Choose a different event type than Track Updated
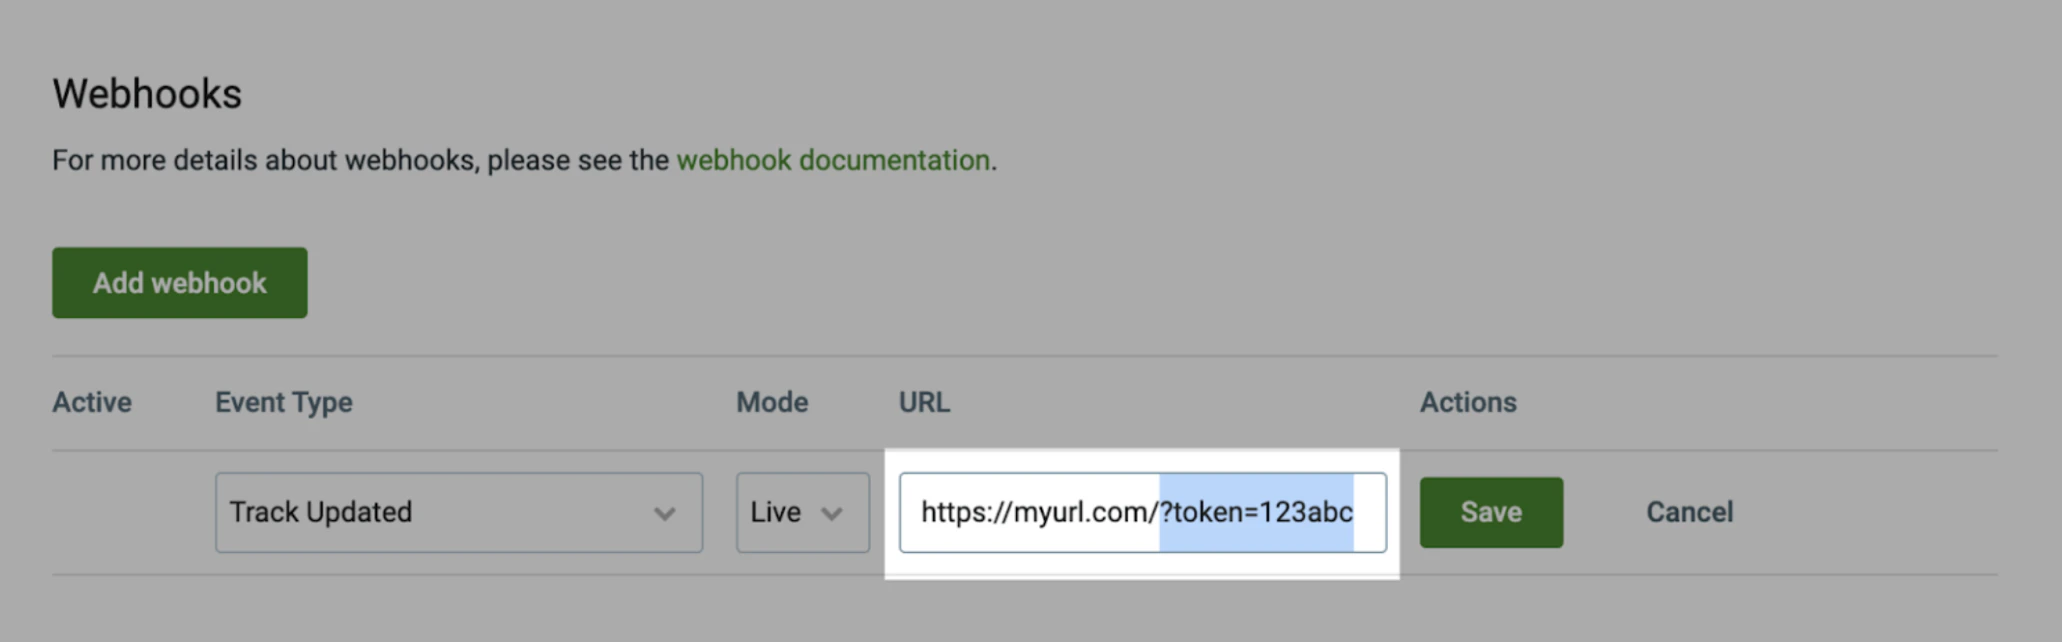 pos(458,512)
